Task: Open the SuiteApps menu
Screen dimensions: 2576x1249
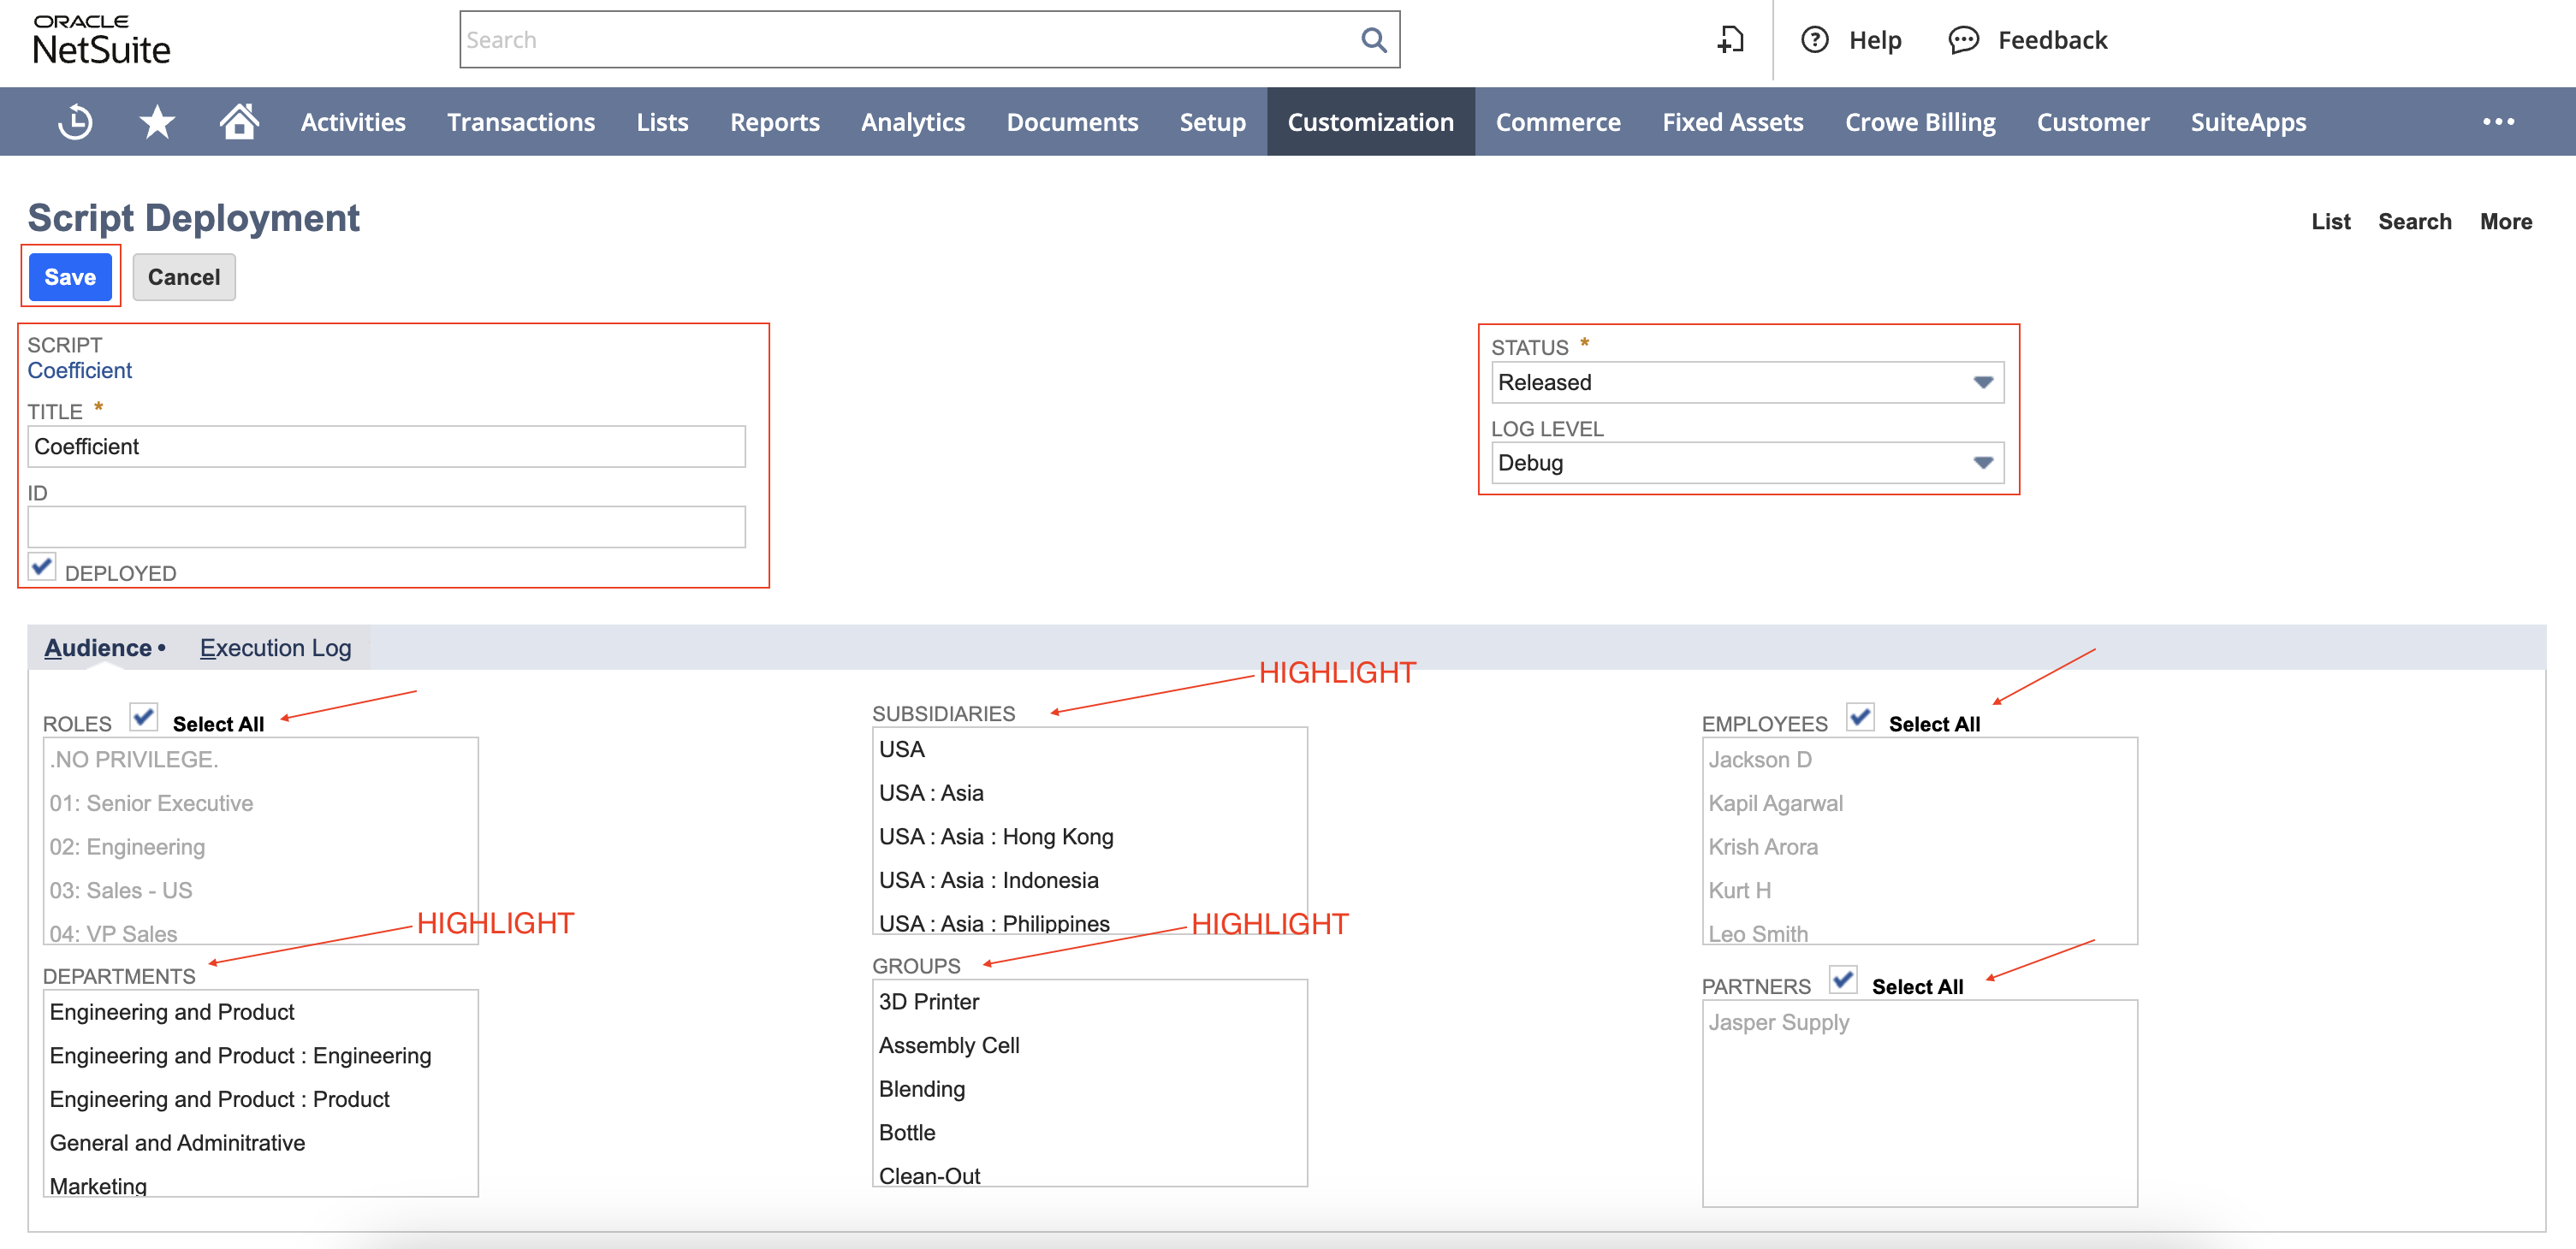Action: coord(2248,122)
